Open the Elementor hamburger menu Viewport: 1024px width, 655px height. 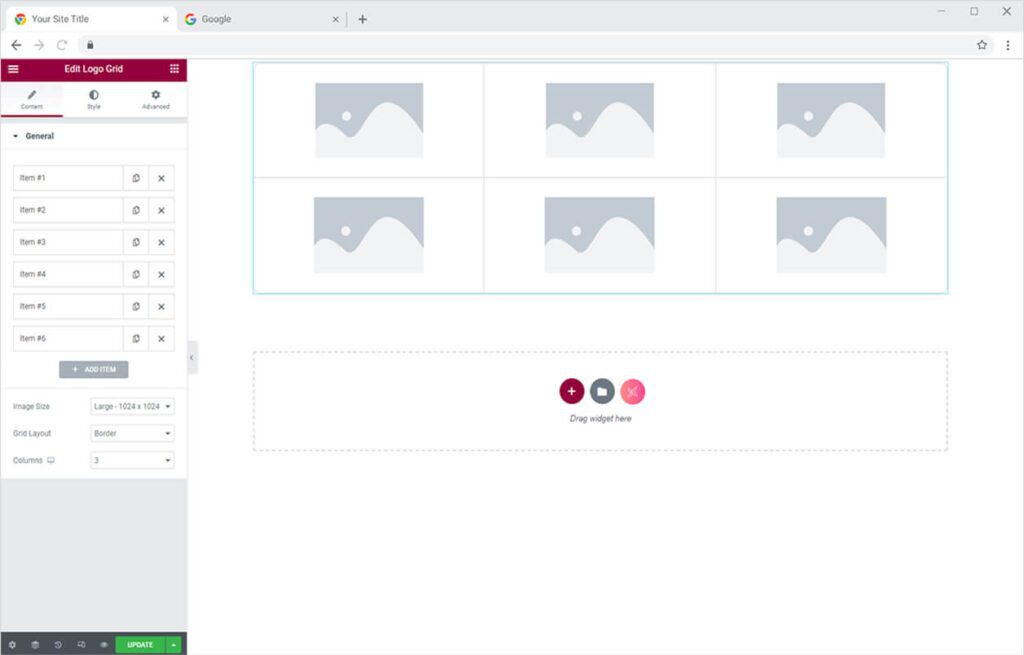click(x=13, y=69)
